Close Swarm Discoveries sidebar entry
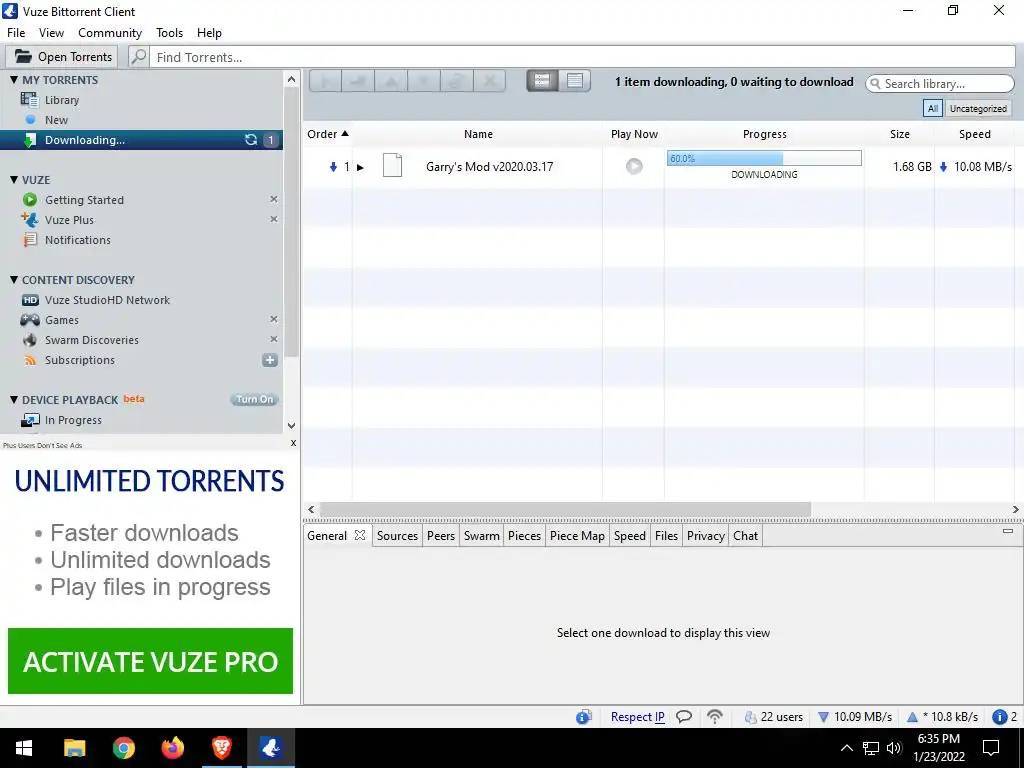 274,339
